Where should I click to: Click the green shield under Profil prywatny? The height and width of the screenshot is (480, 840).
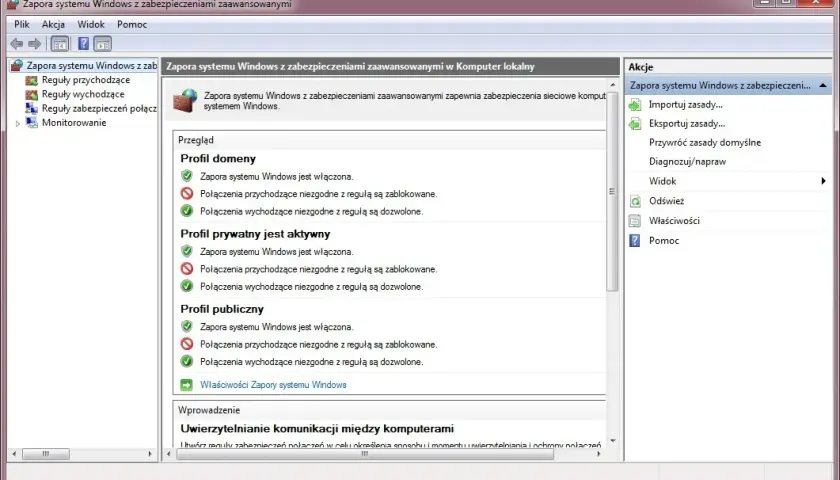(186, 251)
